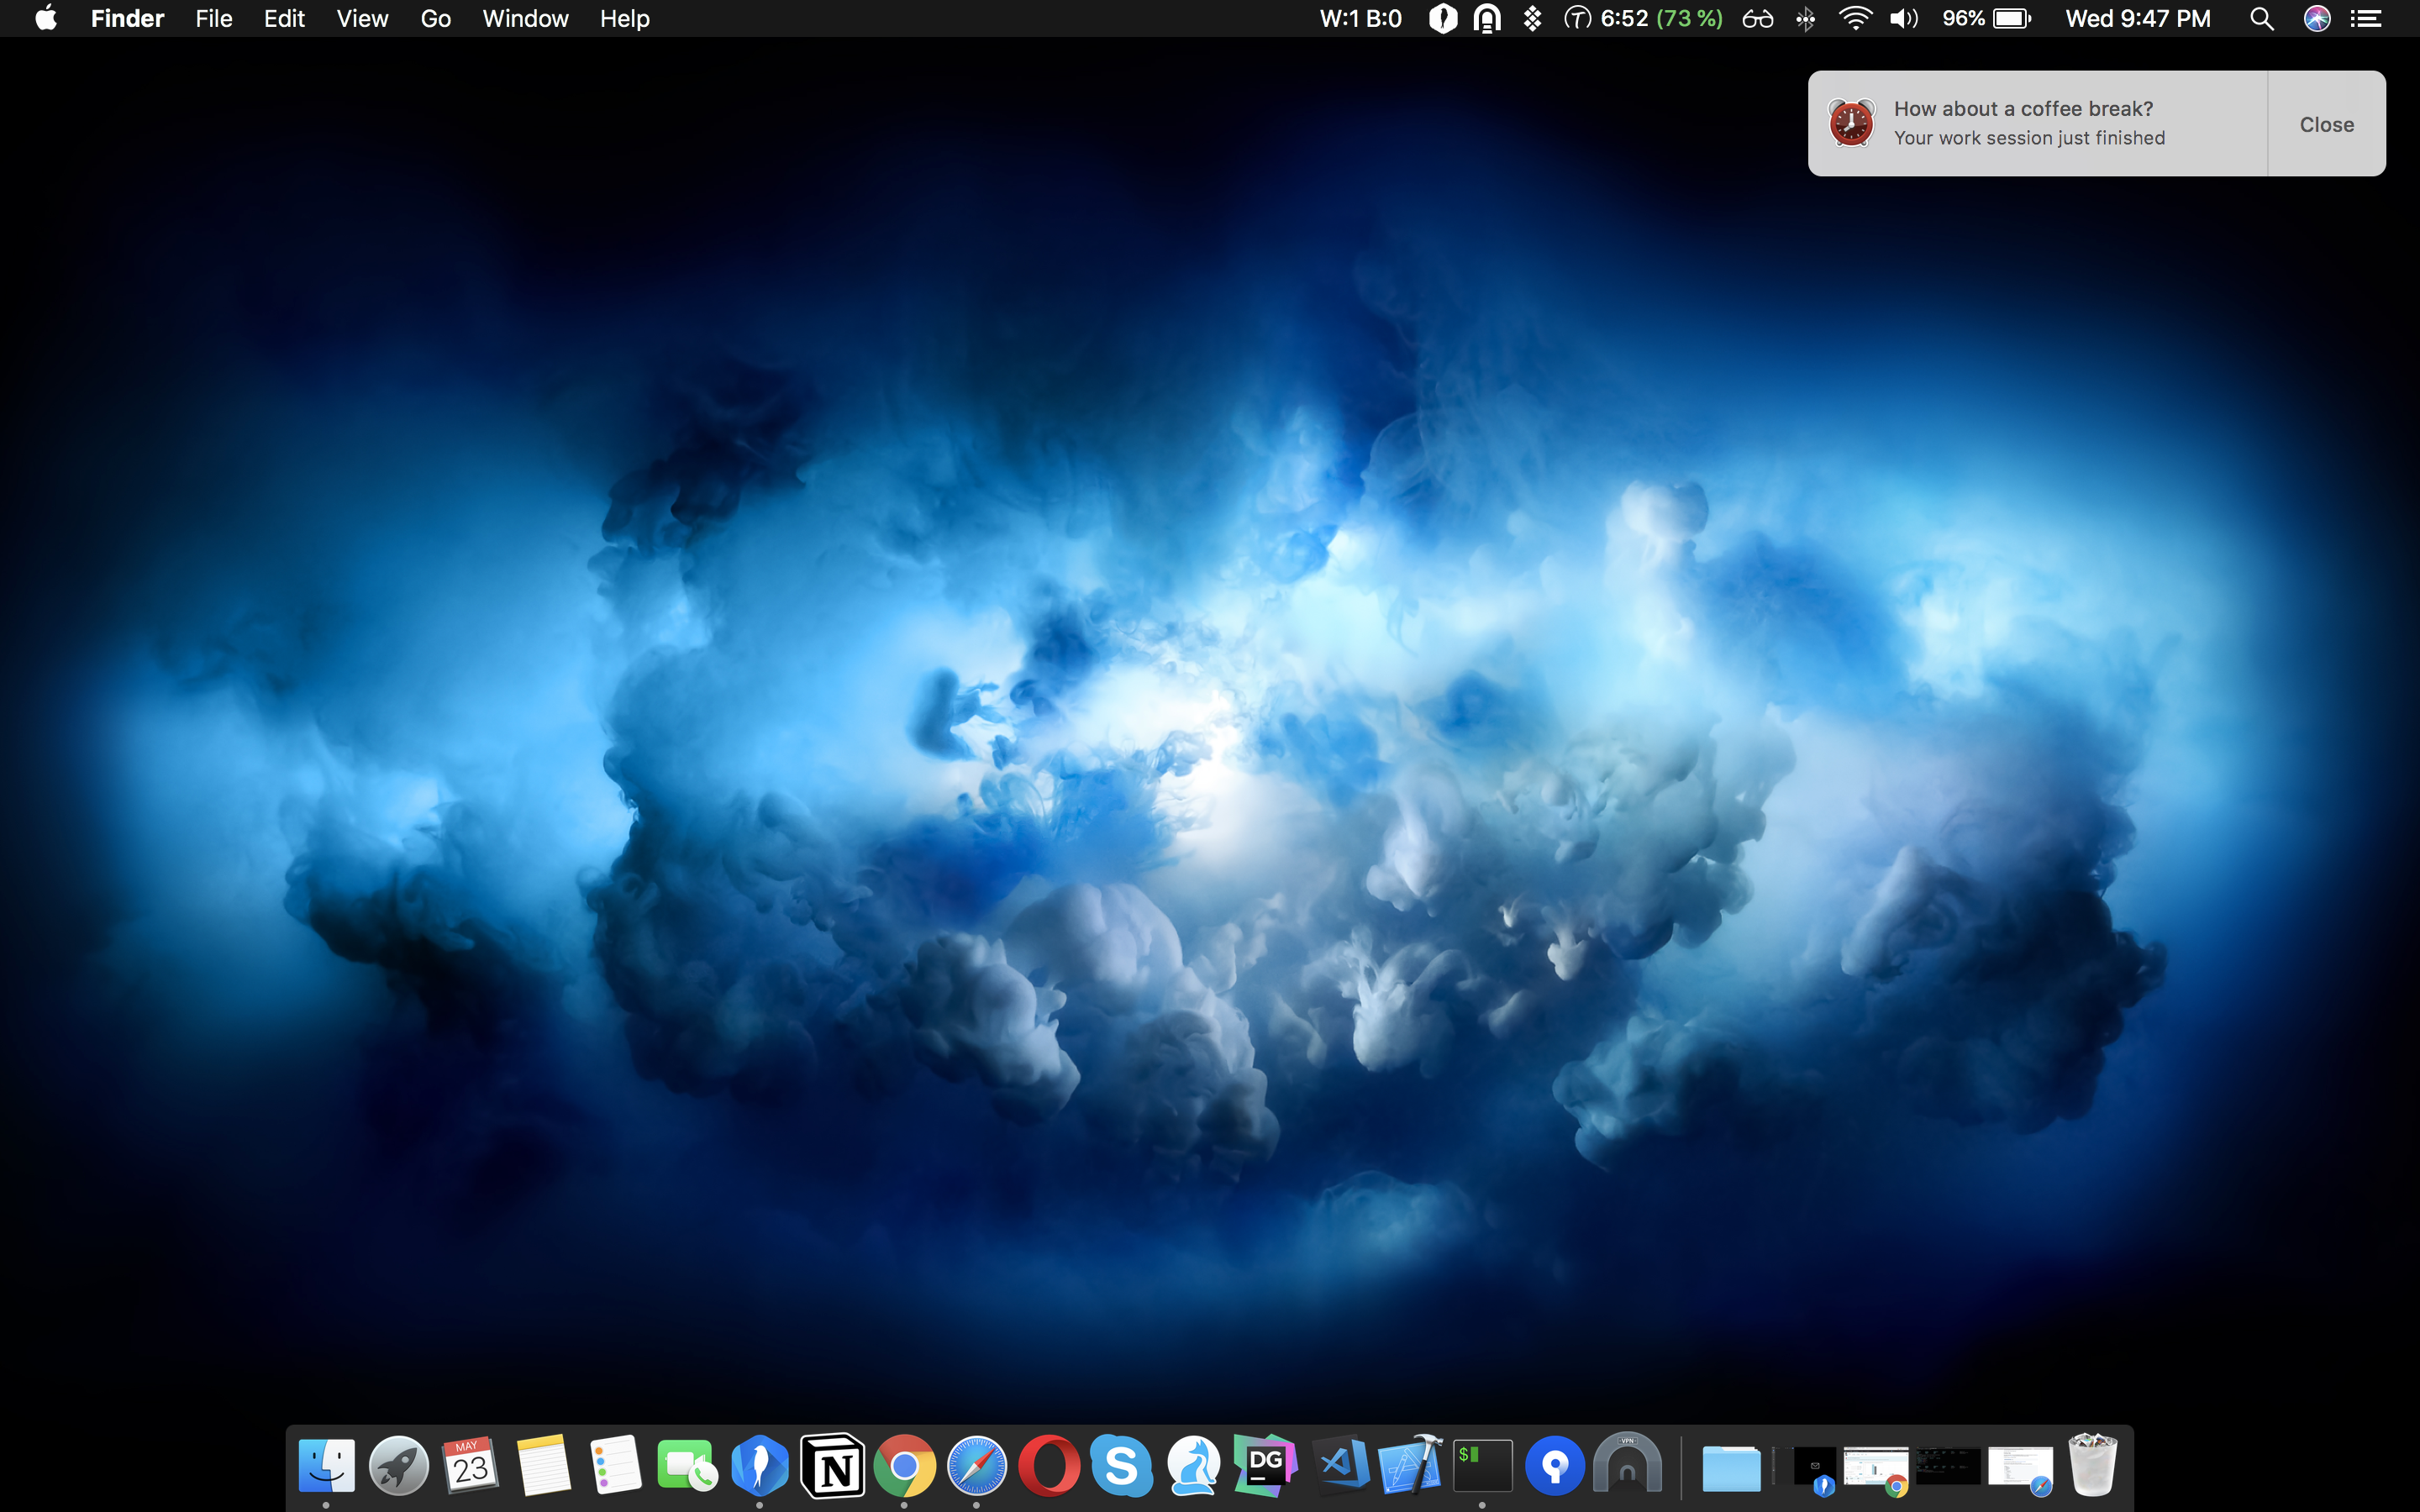Launch Safari from the Dock
The image size is (2420, 1512).
tap(976, 1467)
